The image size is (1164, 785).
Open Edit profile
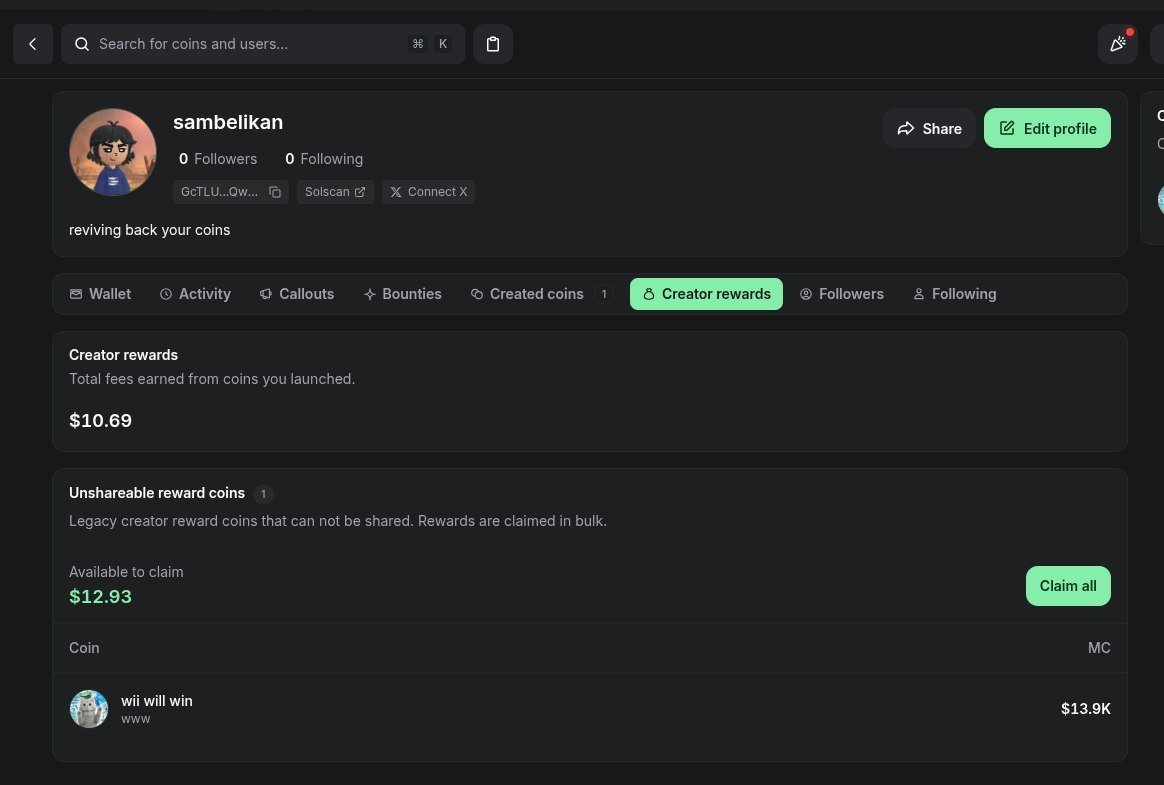[1047, 128]
